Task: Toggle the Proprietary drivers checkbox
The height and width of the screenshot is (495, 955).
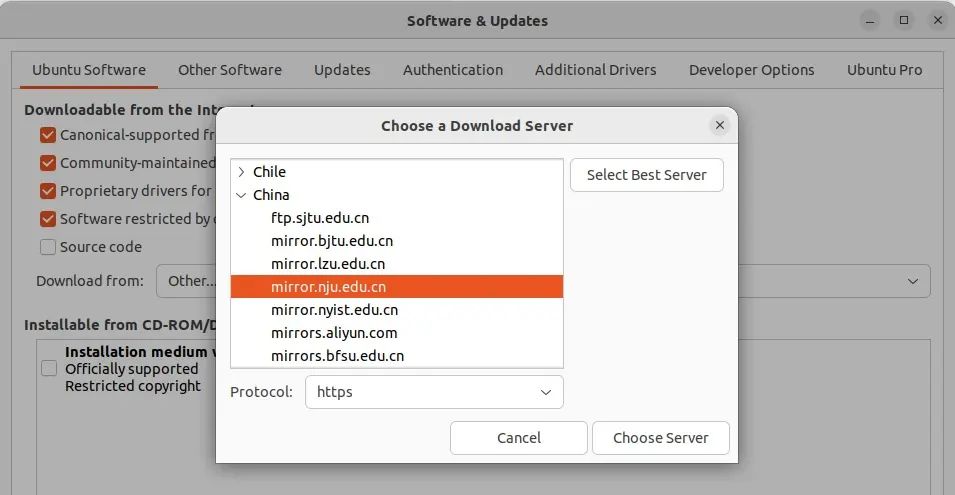Action: click(48, 191)
